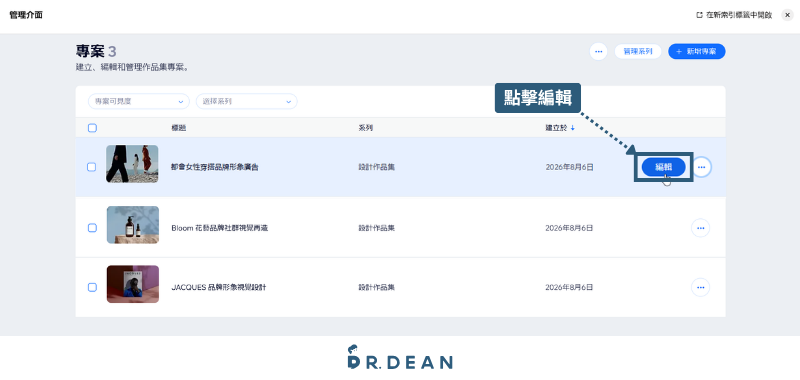This screenshot has height=380, width=800.
Task: Open the more options menu beside 管理系列
Action: tap(598, 52)
